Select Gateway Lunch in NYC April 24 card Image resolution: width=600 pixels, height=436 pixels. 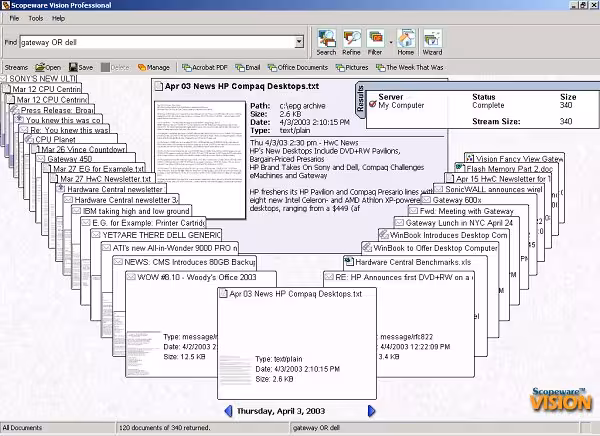click(x=457, y=223)
